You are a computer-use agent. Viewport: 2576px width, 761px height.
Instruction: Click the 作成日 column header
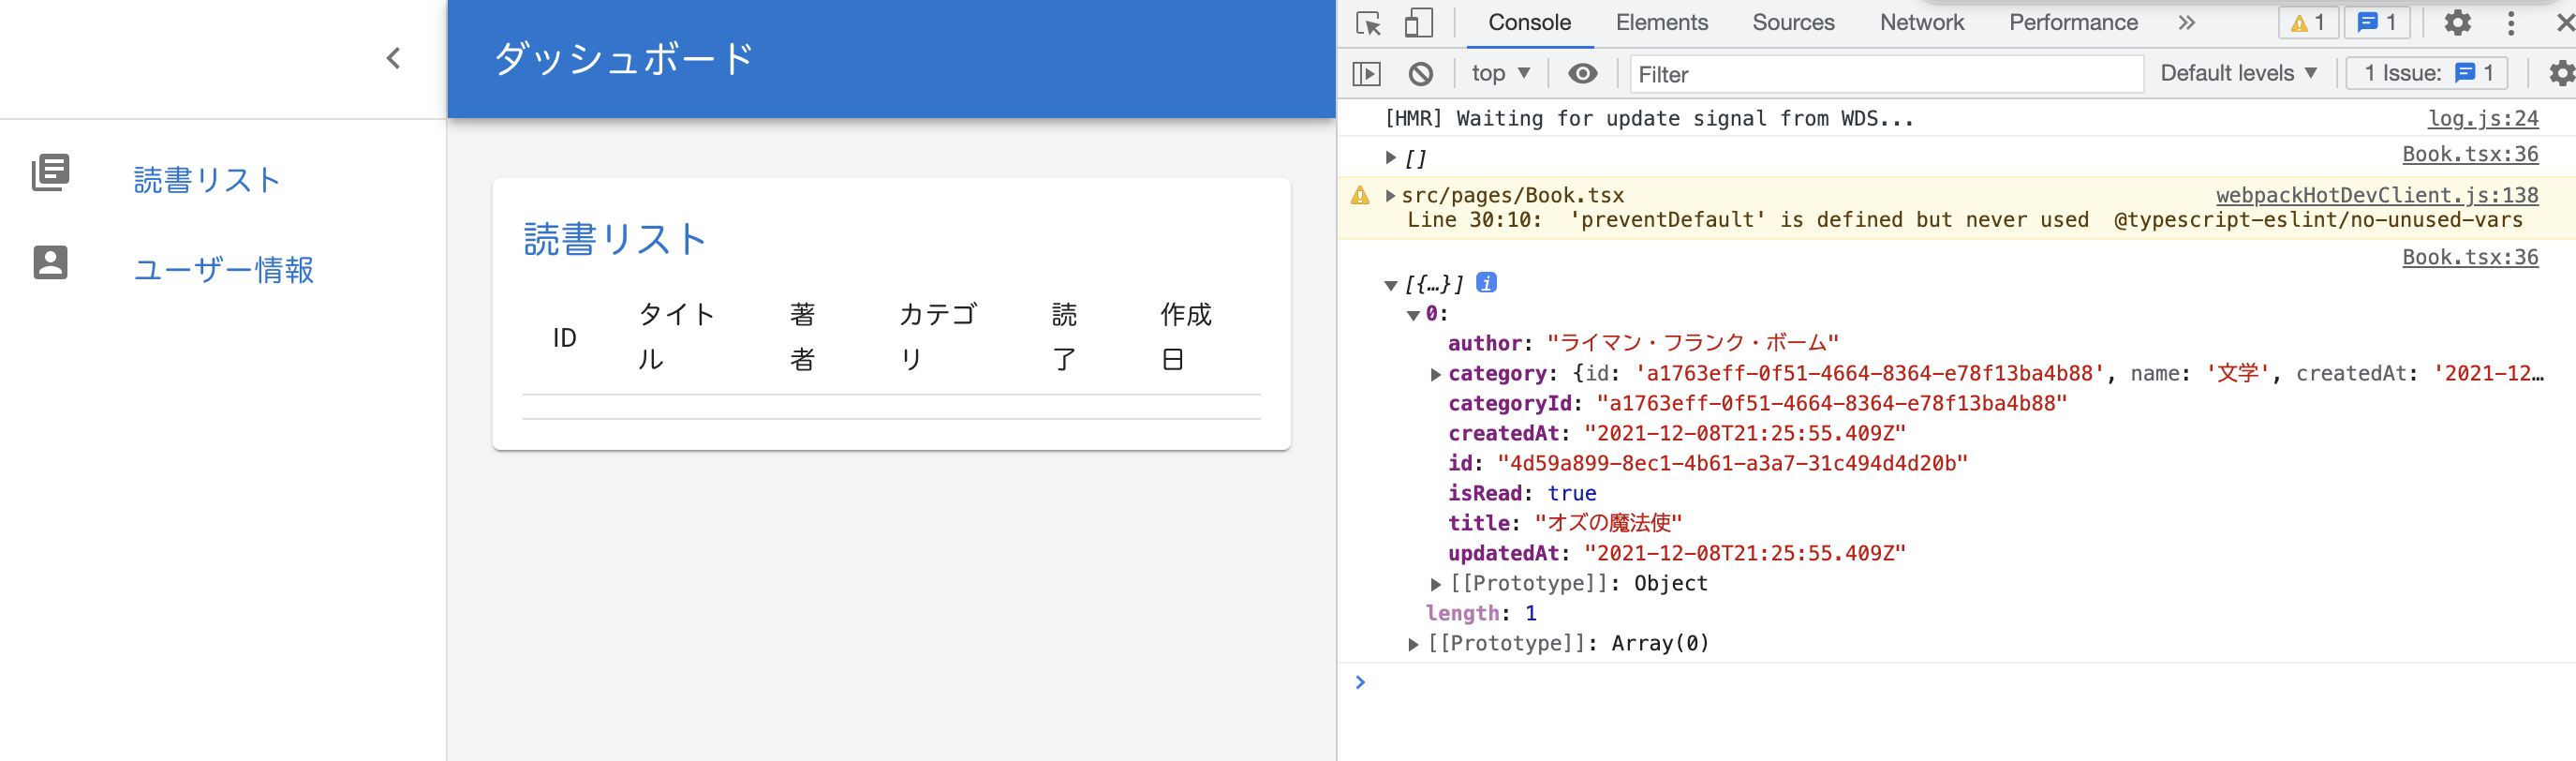tap(1186, 337)
